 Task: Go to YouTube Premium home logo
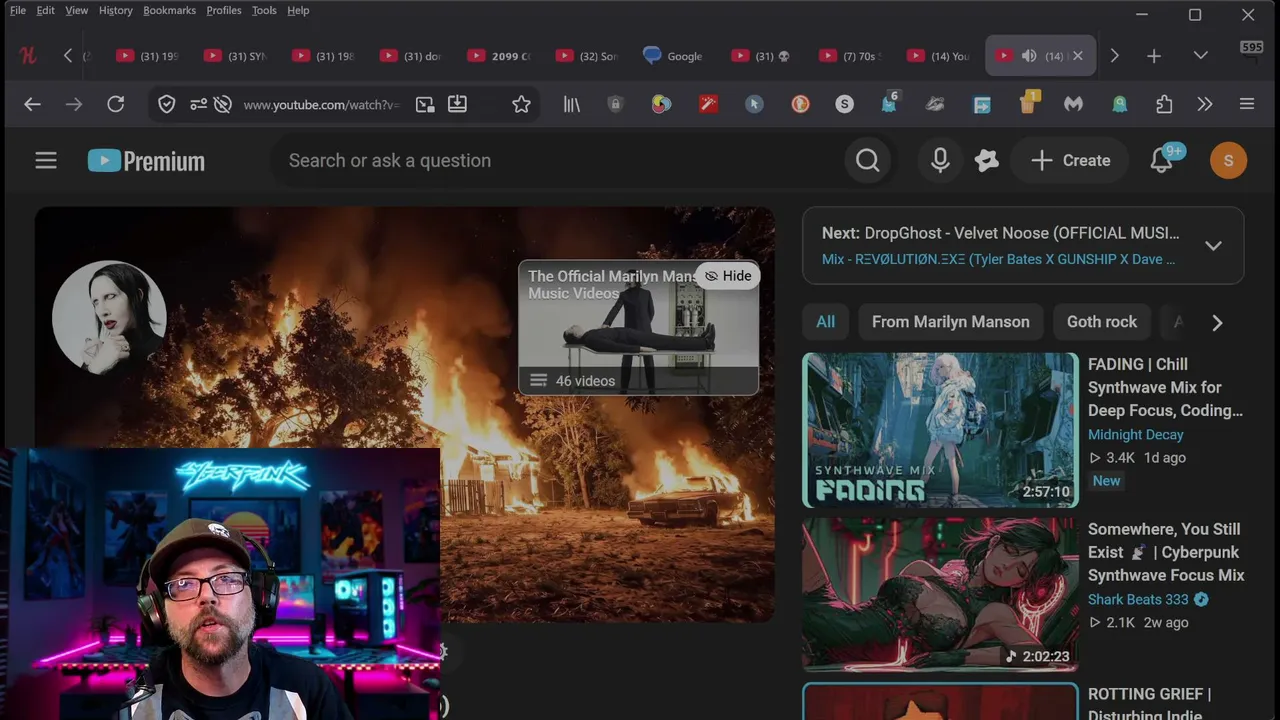tap(146, 160)
